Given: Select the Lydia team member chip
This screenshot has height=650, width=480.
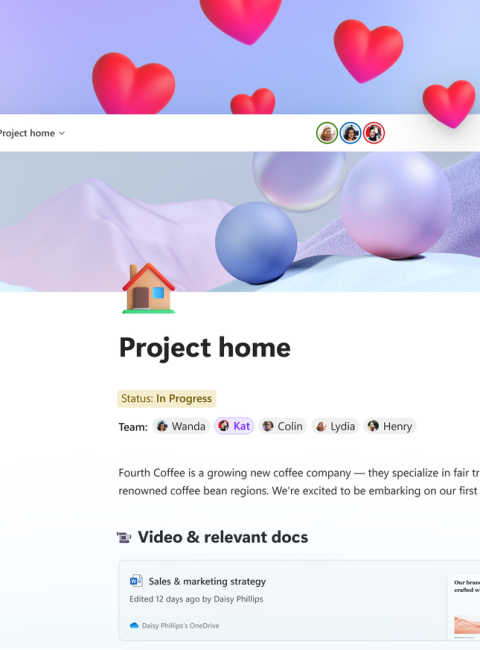Looking at the screenshot, I should coord(335,426).
